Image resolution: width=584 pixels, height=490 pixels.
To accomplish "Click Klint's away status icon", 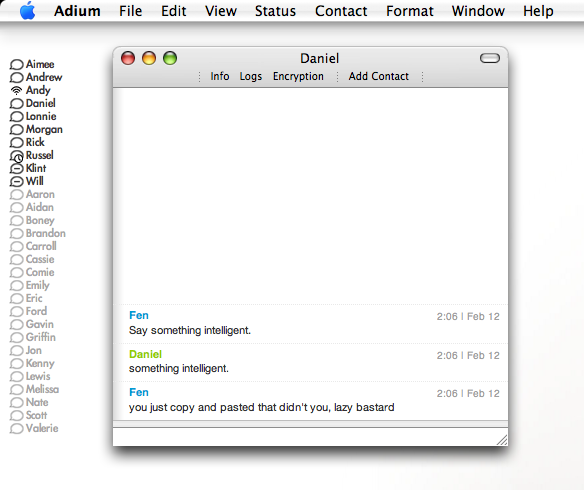I will tap(16, 169).
